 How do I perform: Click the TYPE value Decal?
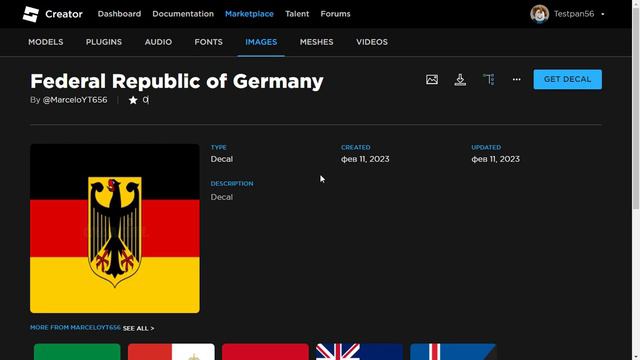tap(222, 159)
